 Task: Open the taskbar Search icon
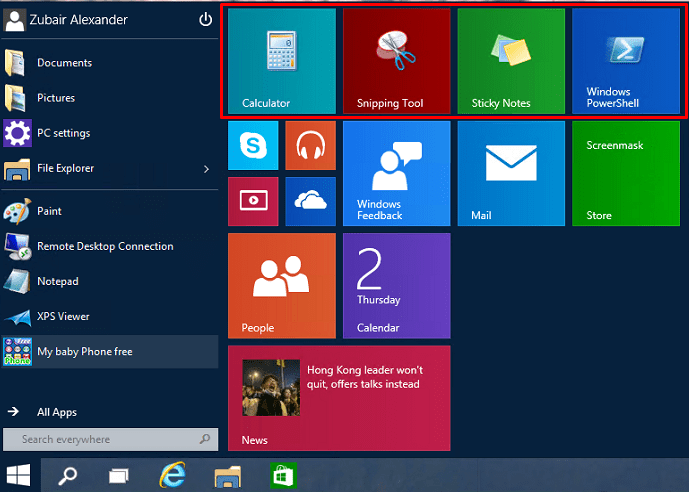68,475
